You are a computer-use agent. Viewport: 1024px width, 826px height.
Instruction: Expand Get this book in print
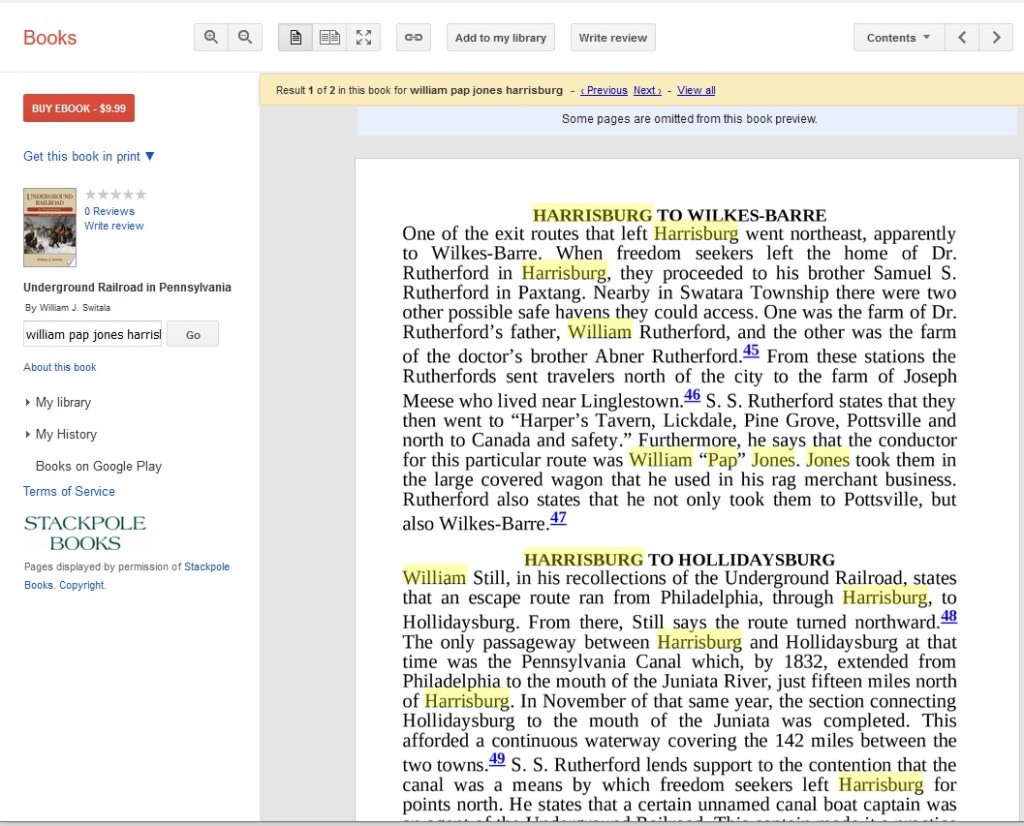click(89, 156)
